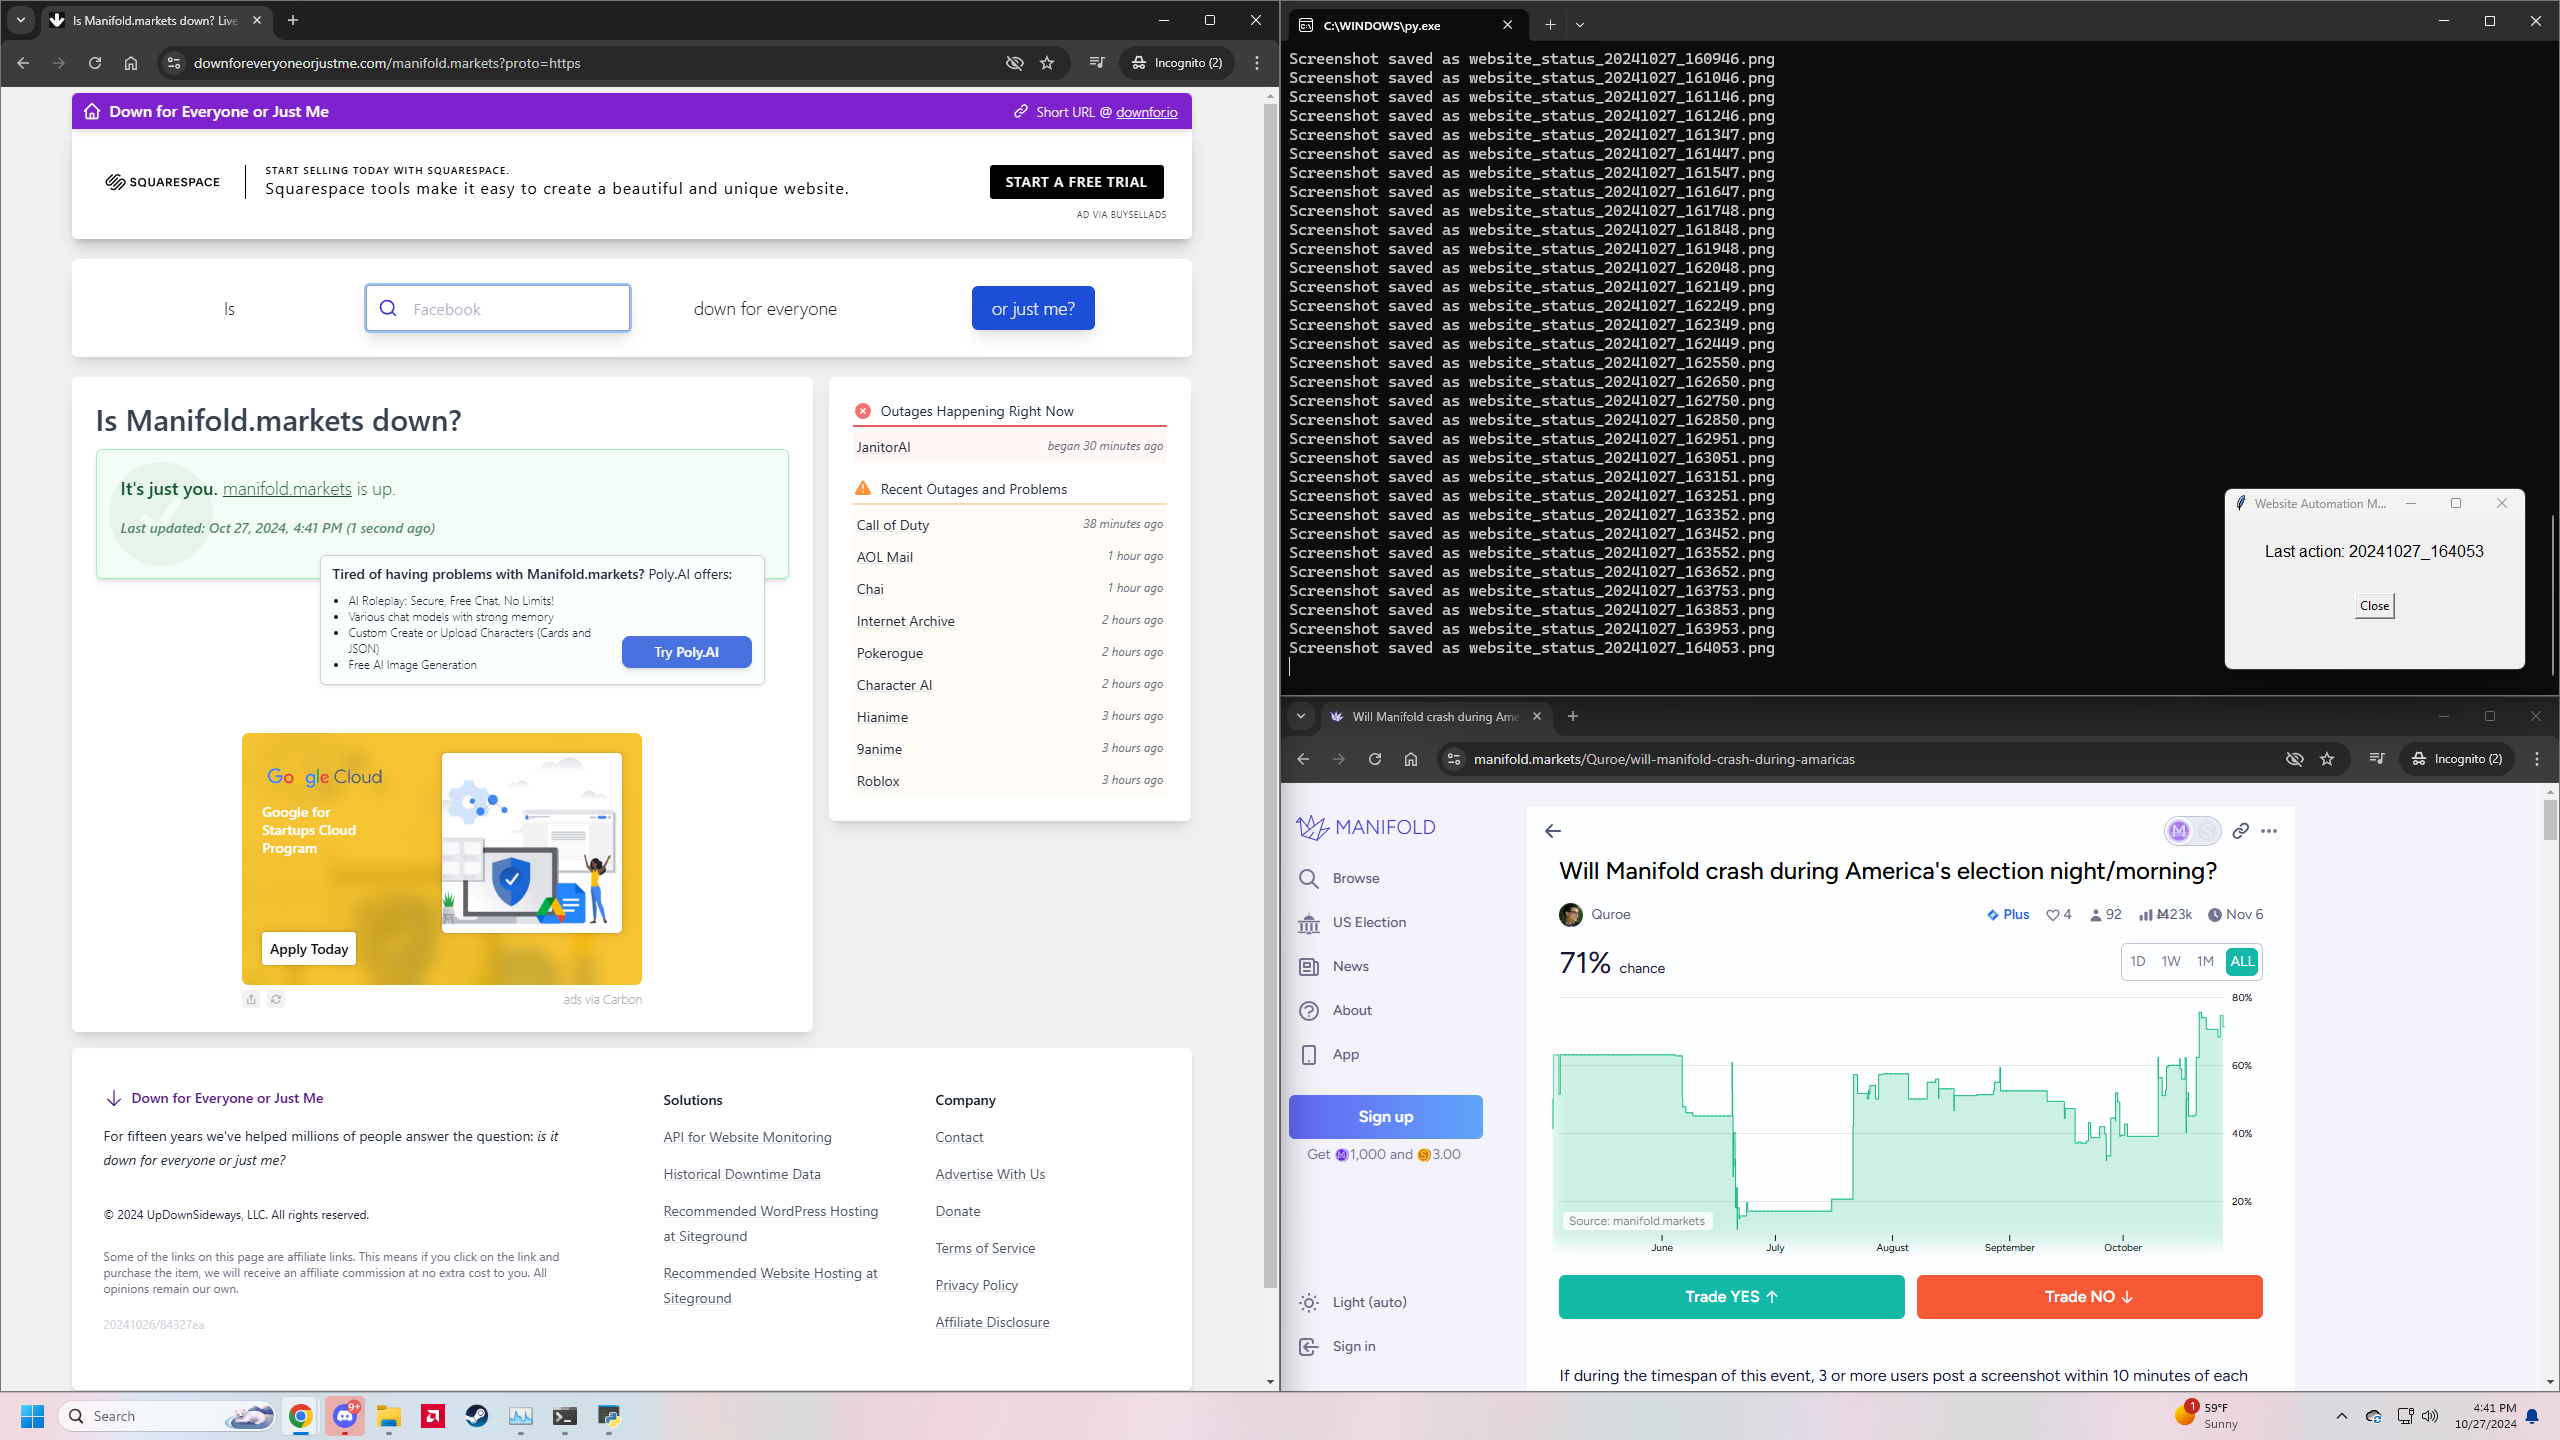Image resolution: width=2560 pixels, height=1440 pixels.
Task: Go back in the Manifold browser window
Action: tap(1303, 759)
